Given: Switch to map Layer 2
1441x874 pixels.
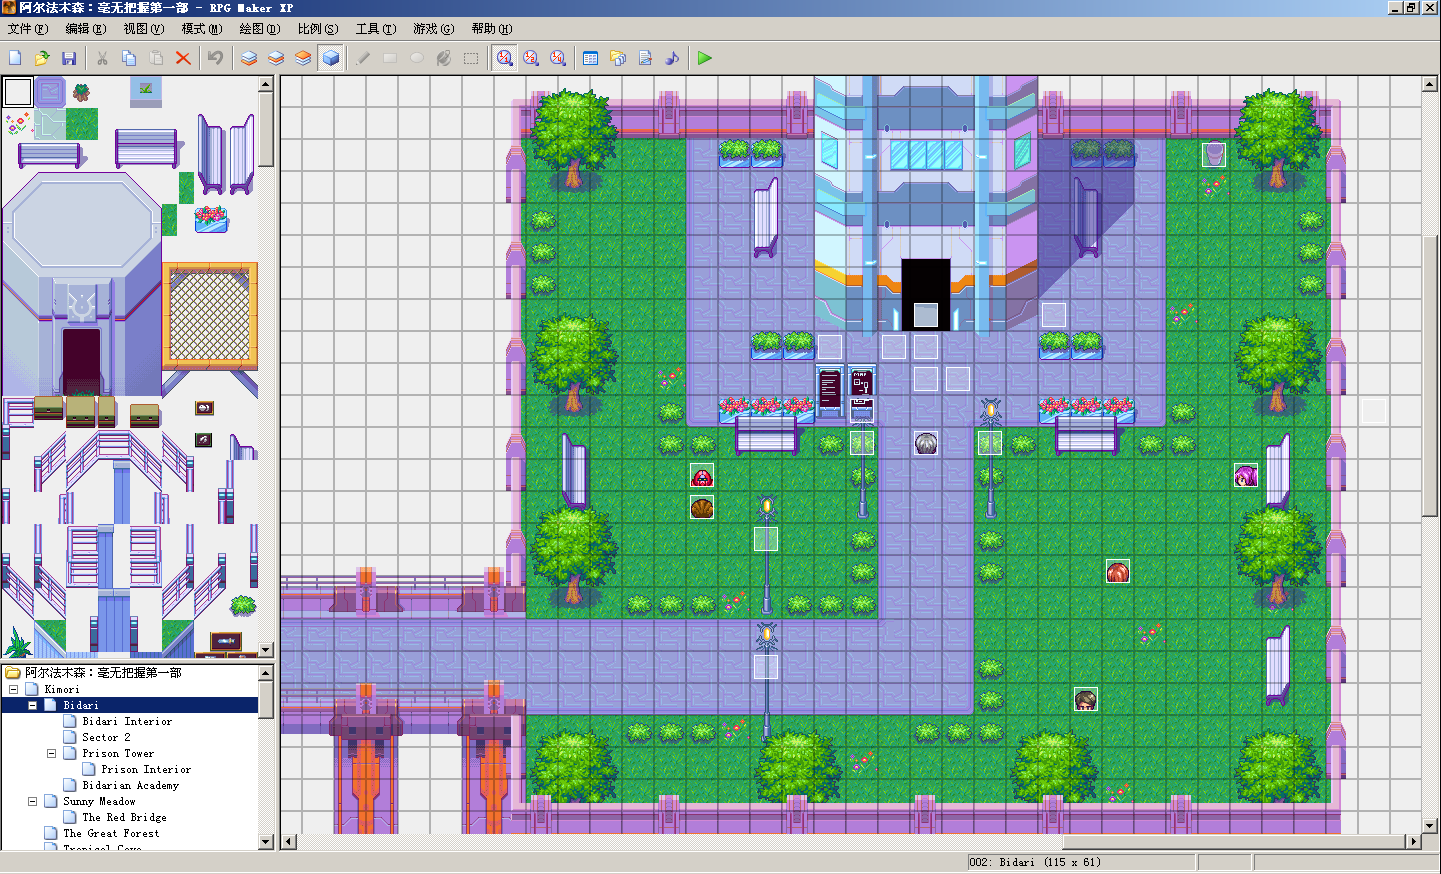Looking at the screenshot, I should 276,58.
